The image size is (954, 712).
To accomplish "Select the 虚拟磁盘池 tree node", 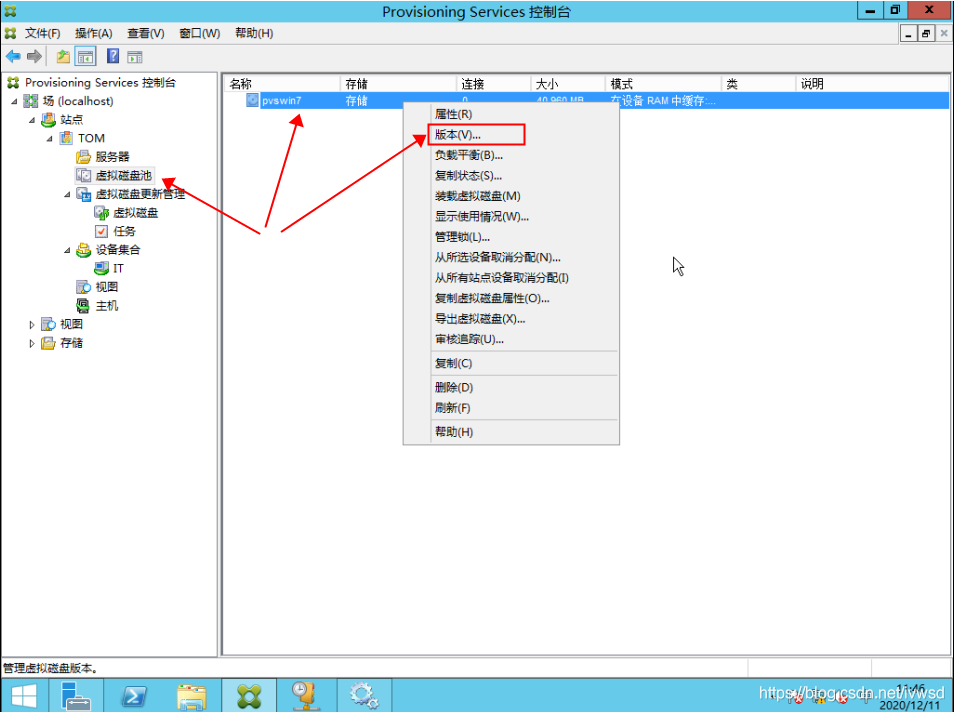I will (x=123, y=175).
